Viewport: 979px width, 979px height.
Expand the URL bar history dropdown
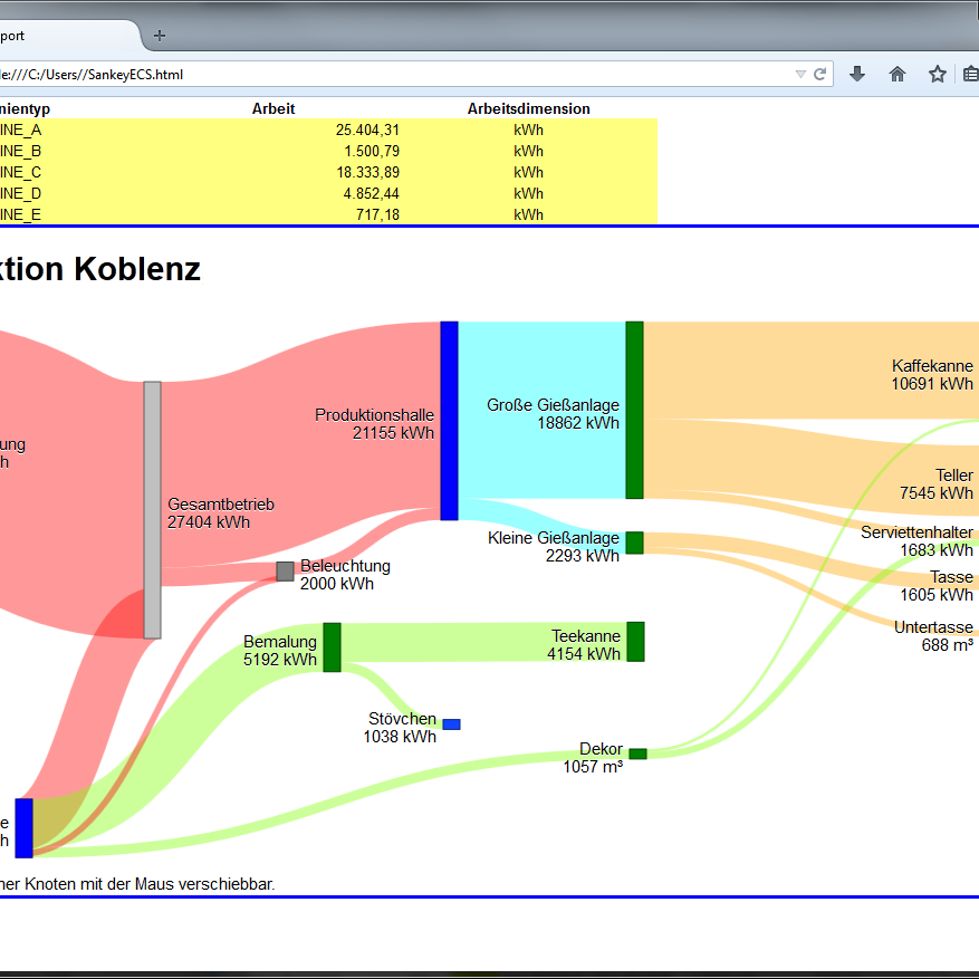[x=800, y=74]
